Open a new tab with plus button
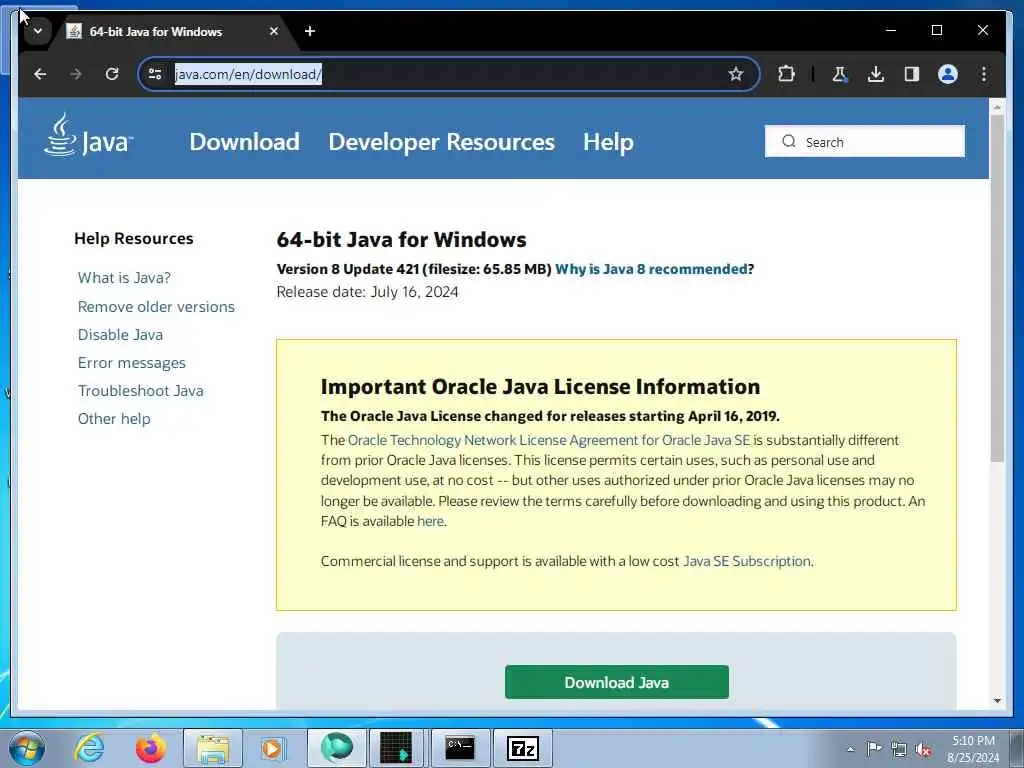This screenshot has width=1024, height=768. 310,31
